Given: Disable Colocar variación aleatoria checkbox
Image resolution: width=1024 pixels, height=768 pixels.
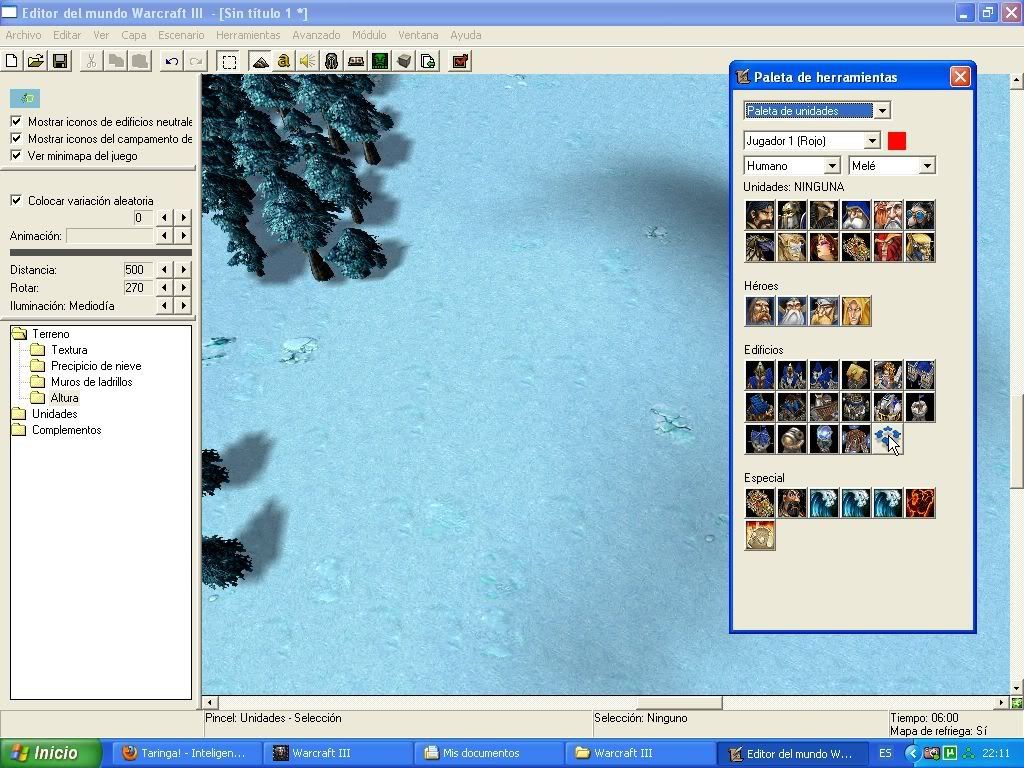Looking at the screenshot, I should coord(16,200).
